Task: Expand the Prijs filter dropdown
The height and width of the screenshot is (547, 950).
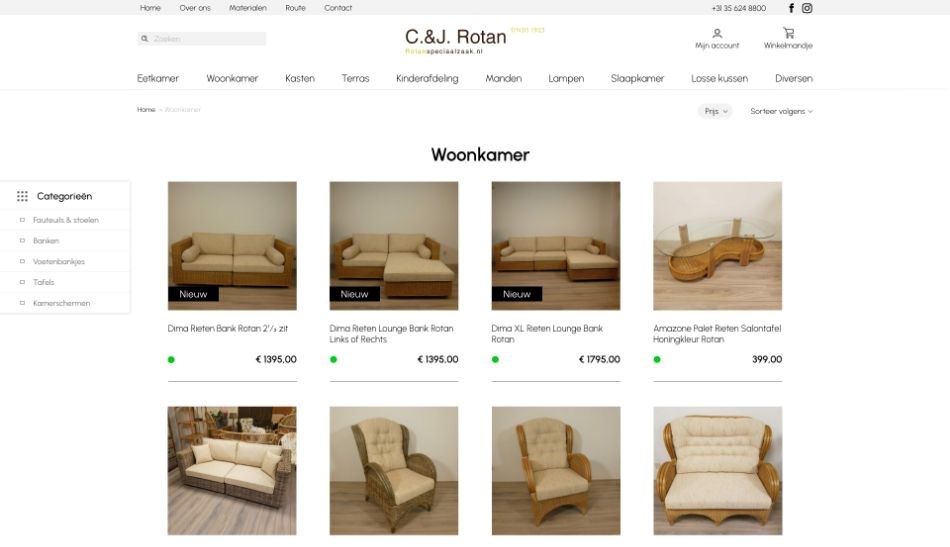Action: tap(716, 111)
